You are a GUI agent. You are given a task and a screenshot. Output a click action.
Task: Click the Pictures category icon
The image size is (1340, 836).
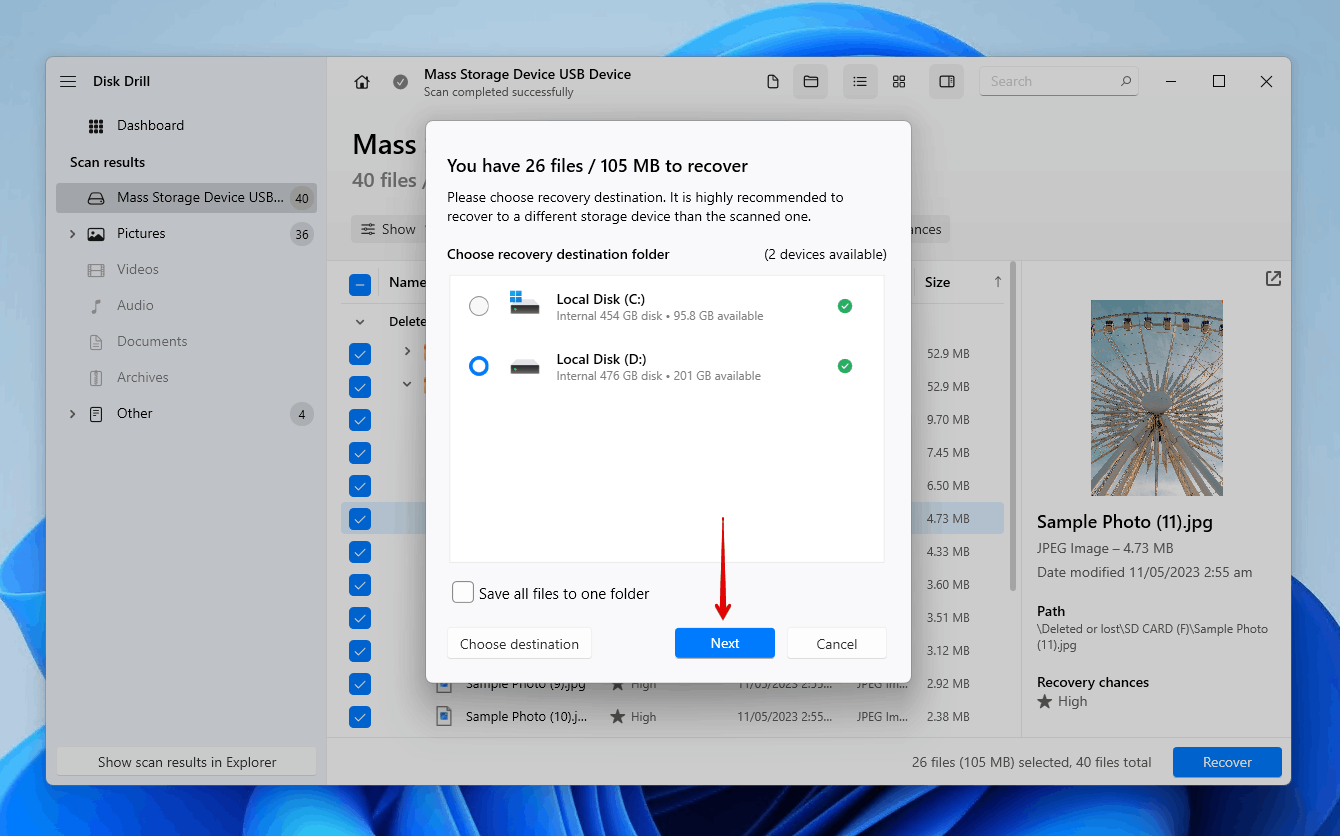[x=96, y=234]
